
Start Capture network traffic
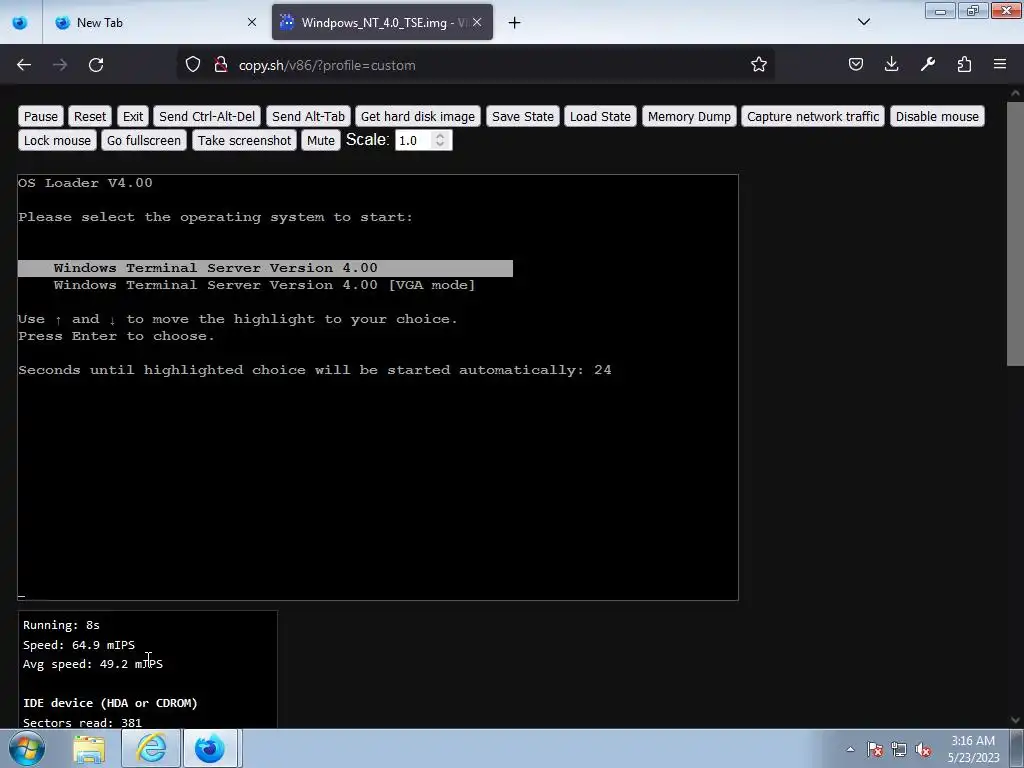pos(812,116)
